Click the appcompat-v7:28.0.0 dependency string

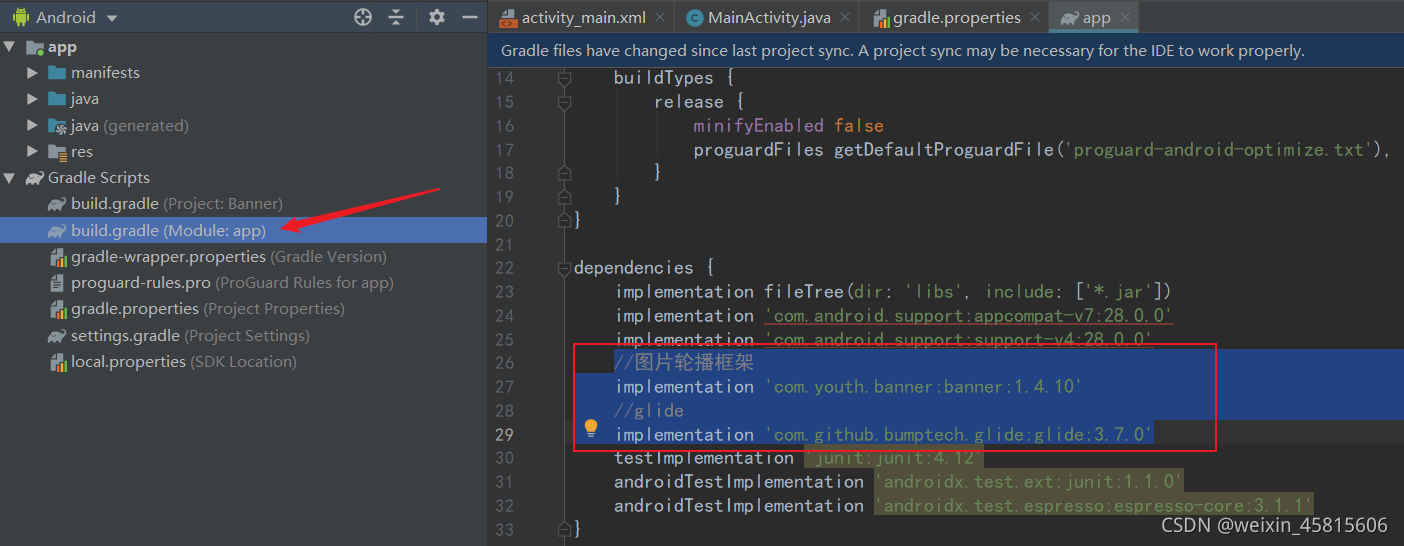[969, 316]
